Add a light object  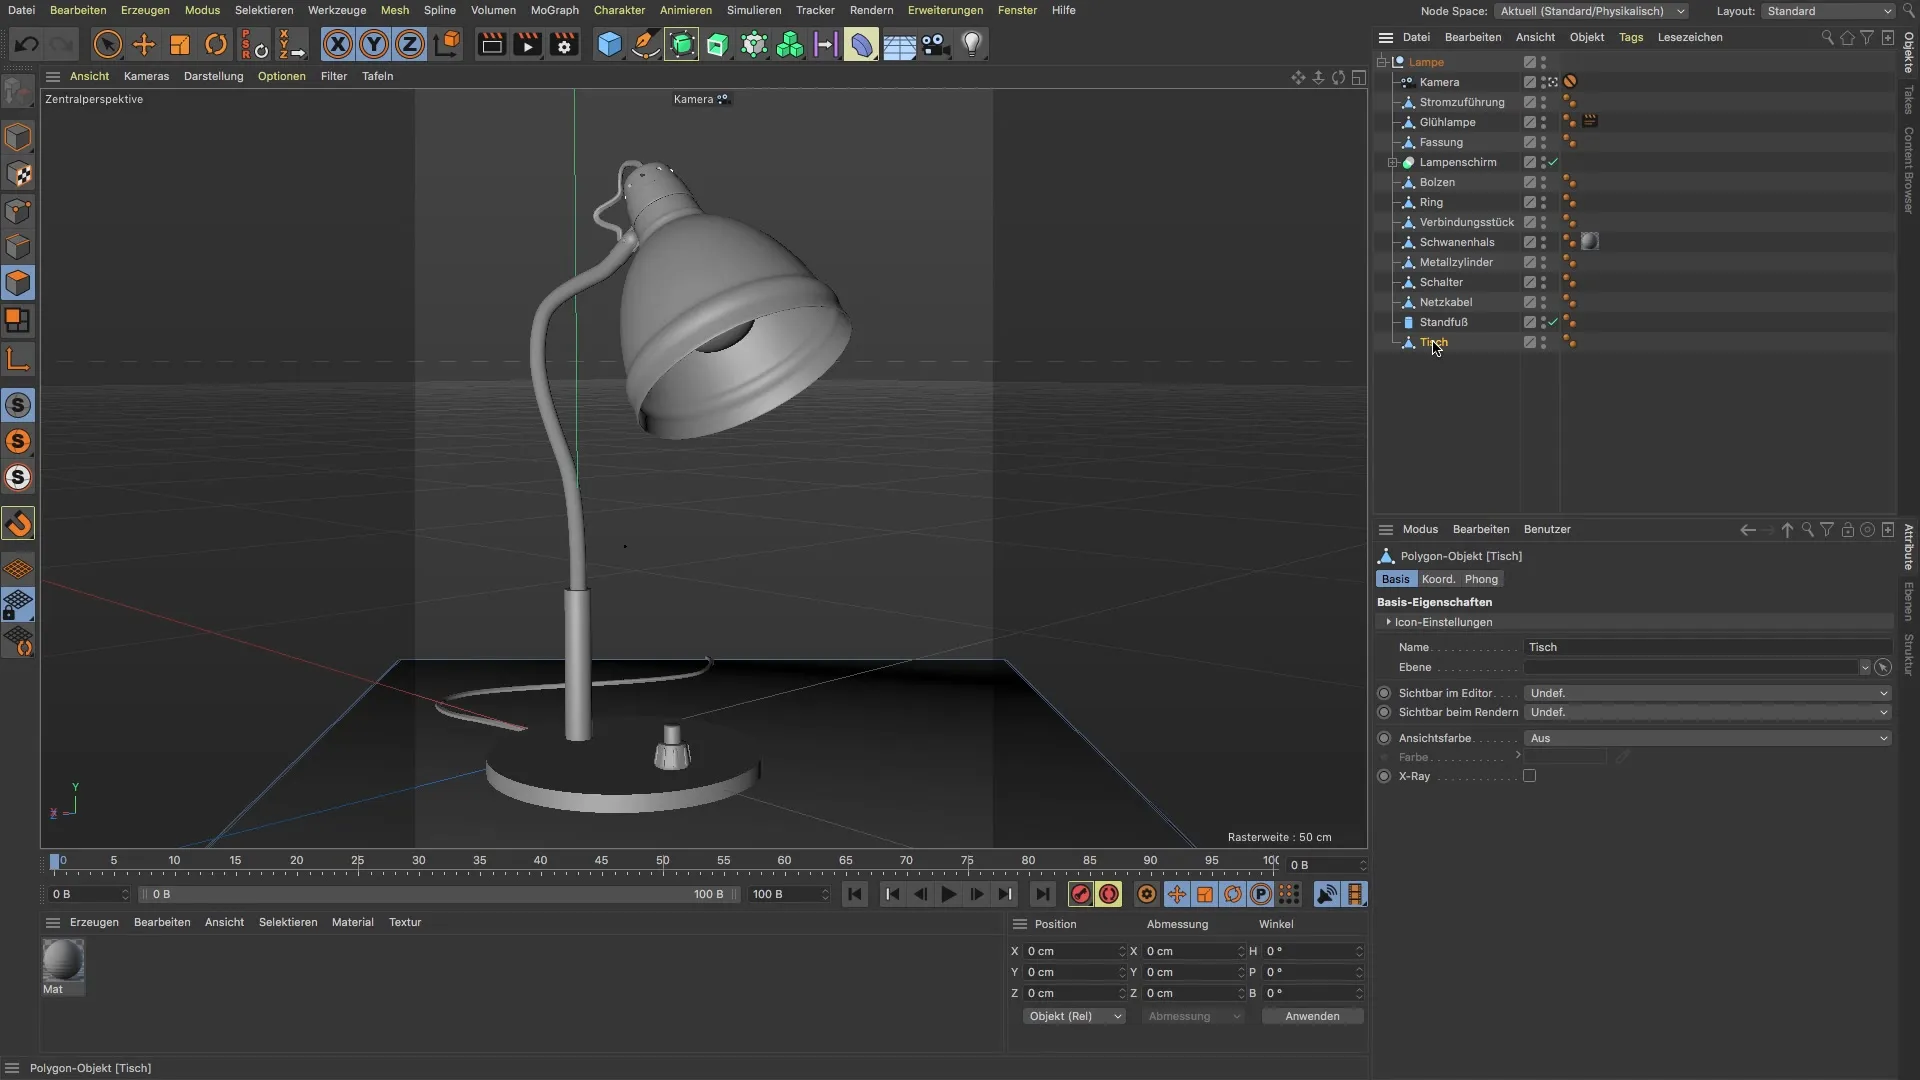pos(972,45)
